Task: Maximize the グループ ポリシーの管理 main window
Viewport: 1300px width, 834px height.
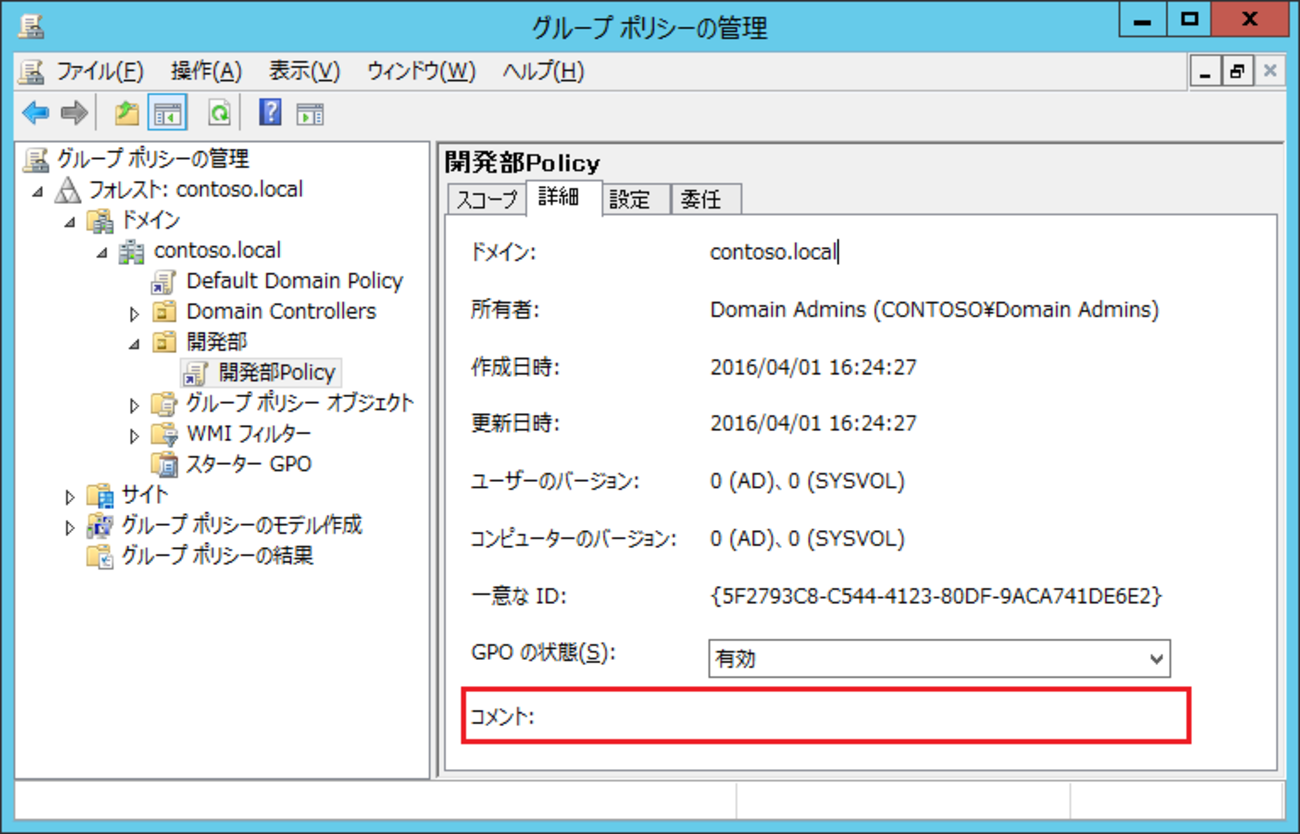Action: click(1190, 21)
